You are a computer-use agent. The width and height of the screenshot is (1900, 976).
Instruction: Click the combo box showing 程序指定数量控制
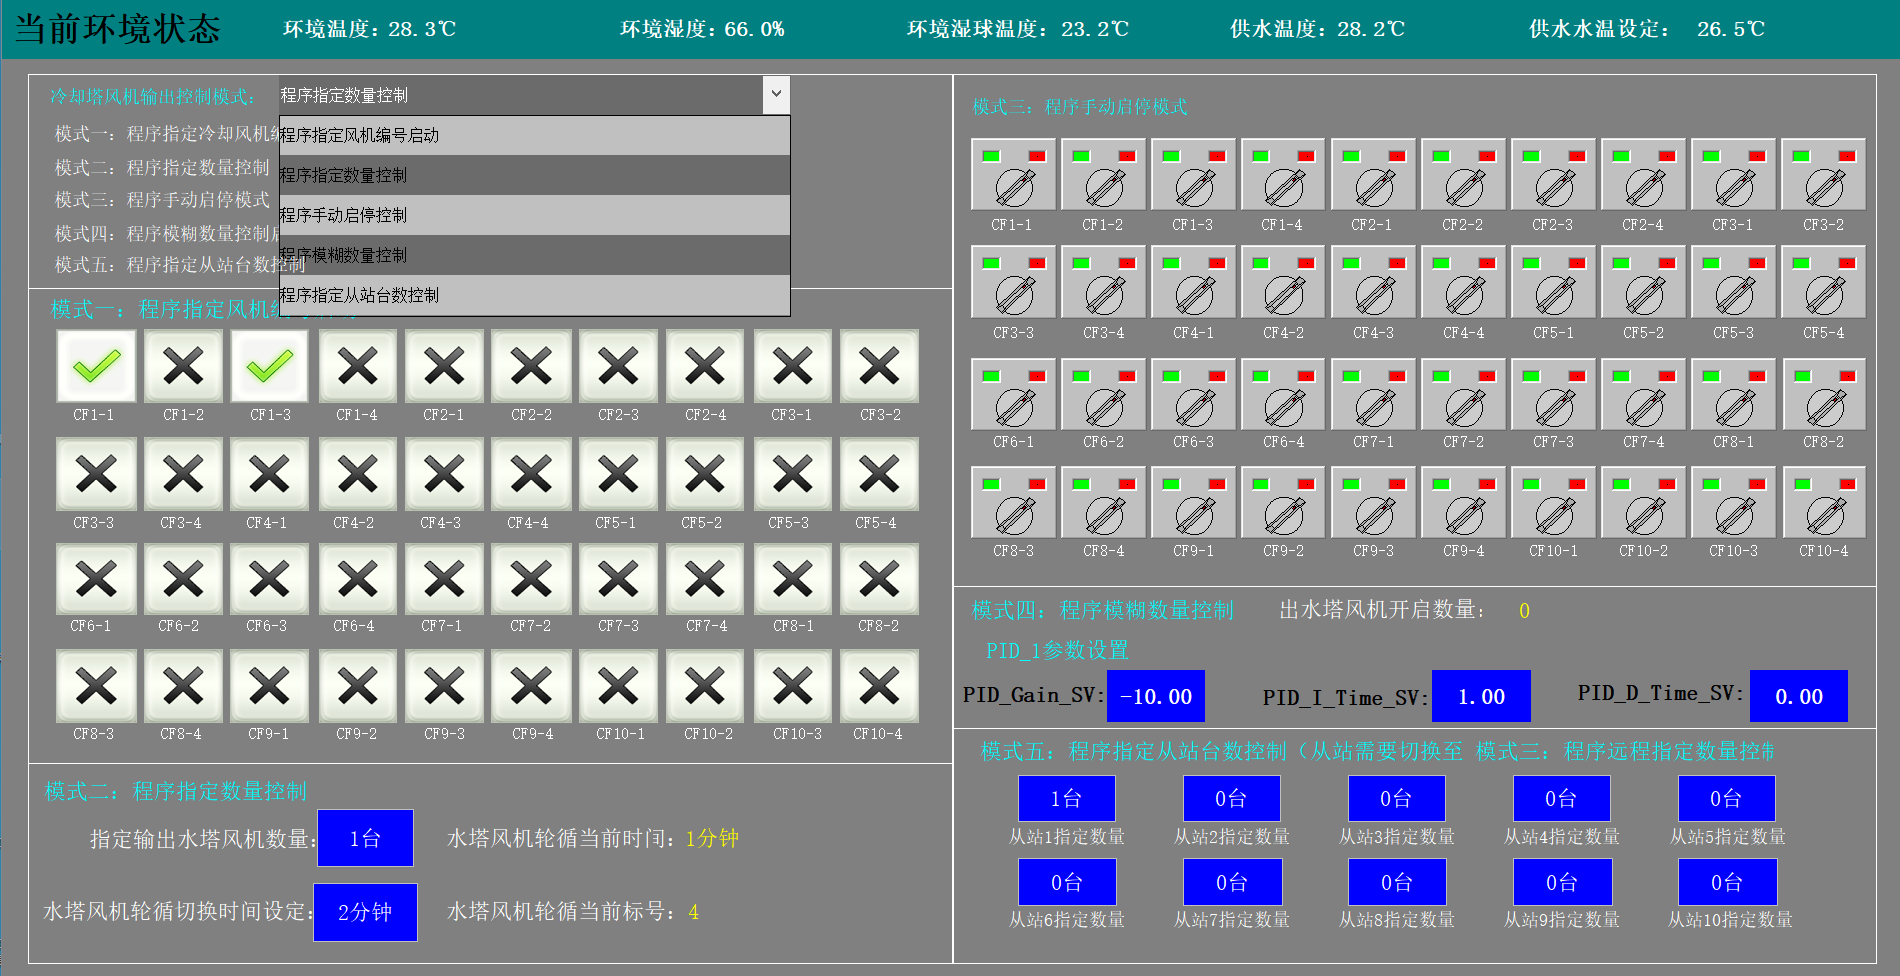pos(520,96)
